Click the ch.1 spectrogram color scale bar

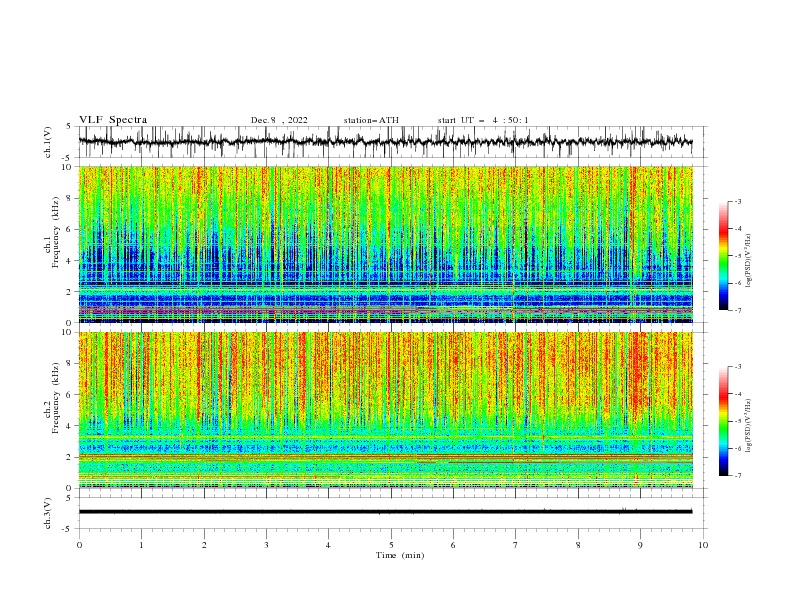pyautogui.click(x=723, y=256)
